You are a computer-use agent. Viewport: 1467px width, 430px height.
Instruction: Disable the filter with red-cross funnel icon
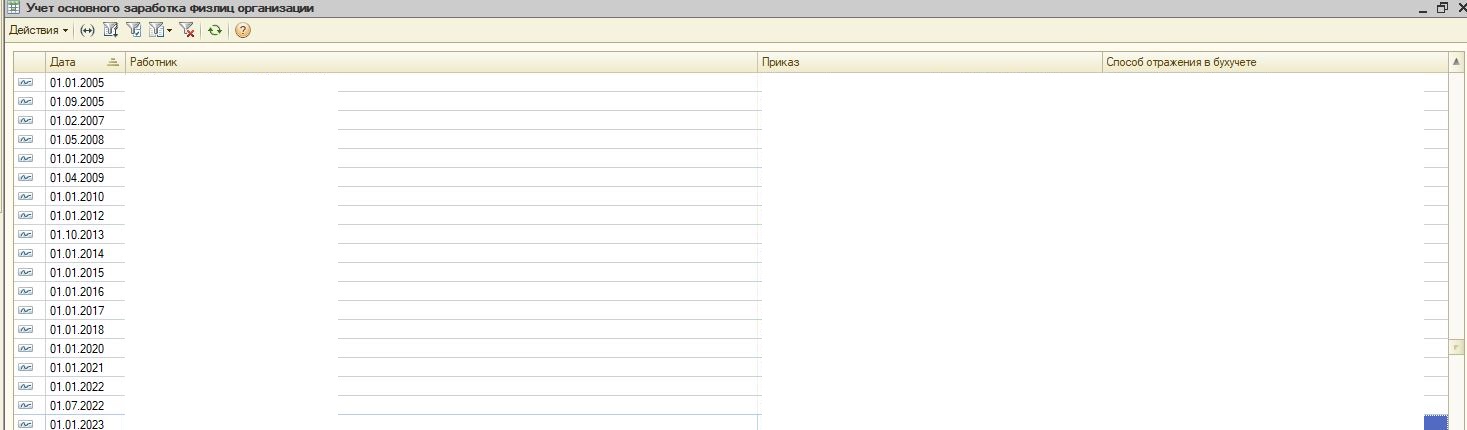tap(186, 31)
